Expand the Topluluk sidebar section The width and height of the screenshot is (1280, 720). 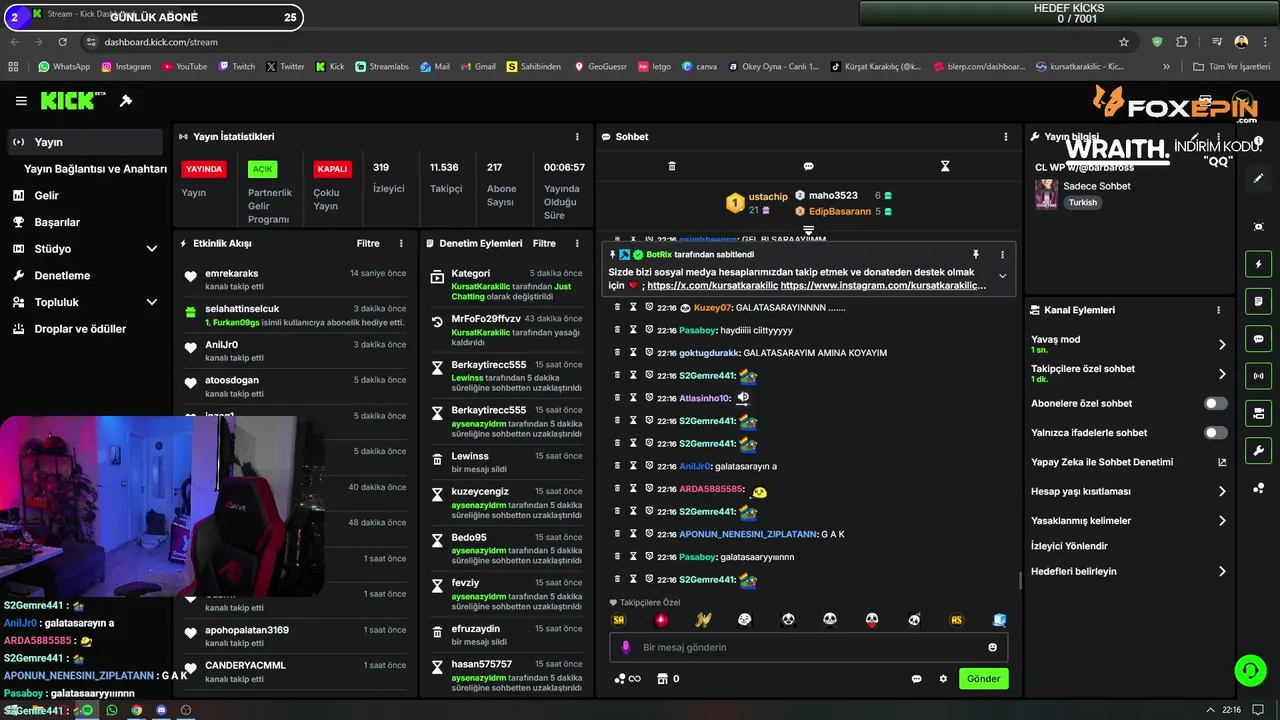pyautogui.click(x=152, y=302)
